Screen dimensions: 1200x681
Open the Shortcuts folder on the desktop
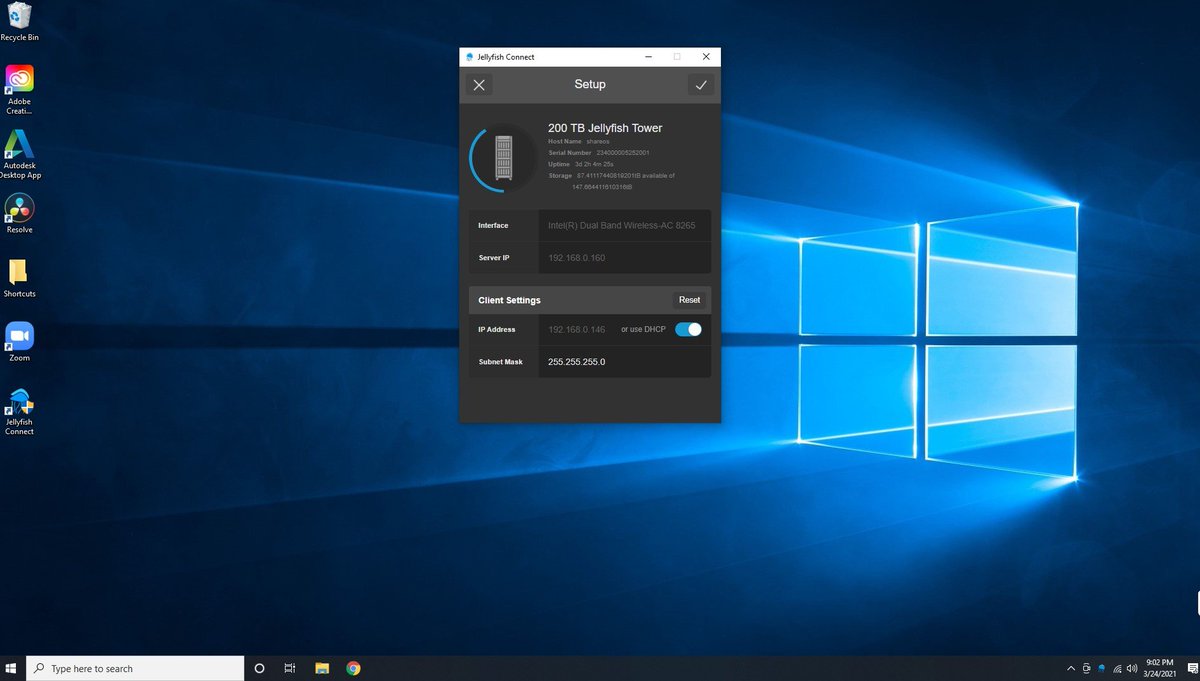coord(19,278)
